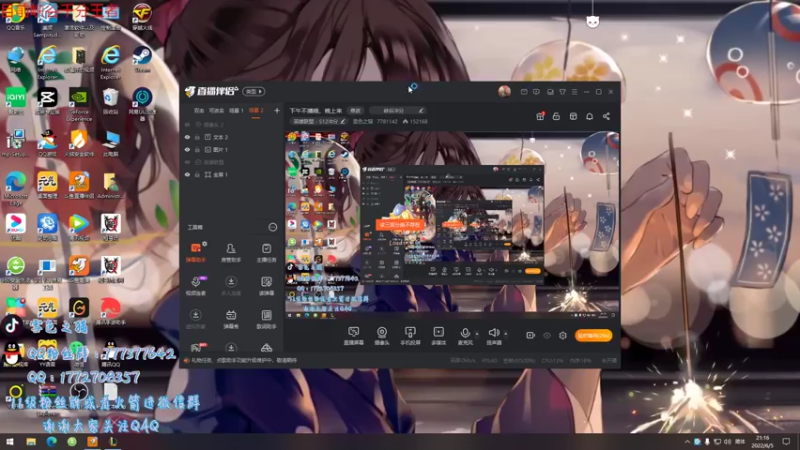Open the gift box icon with red dot
This screenshot has width=800, height=450.
tap(540, 116)
